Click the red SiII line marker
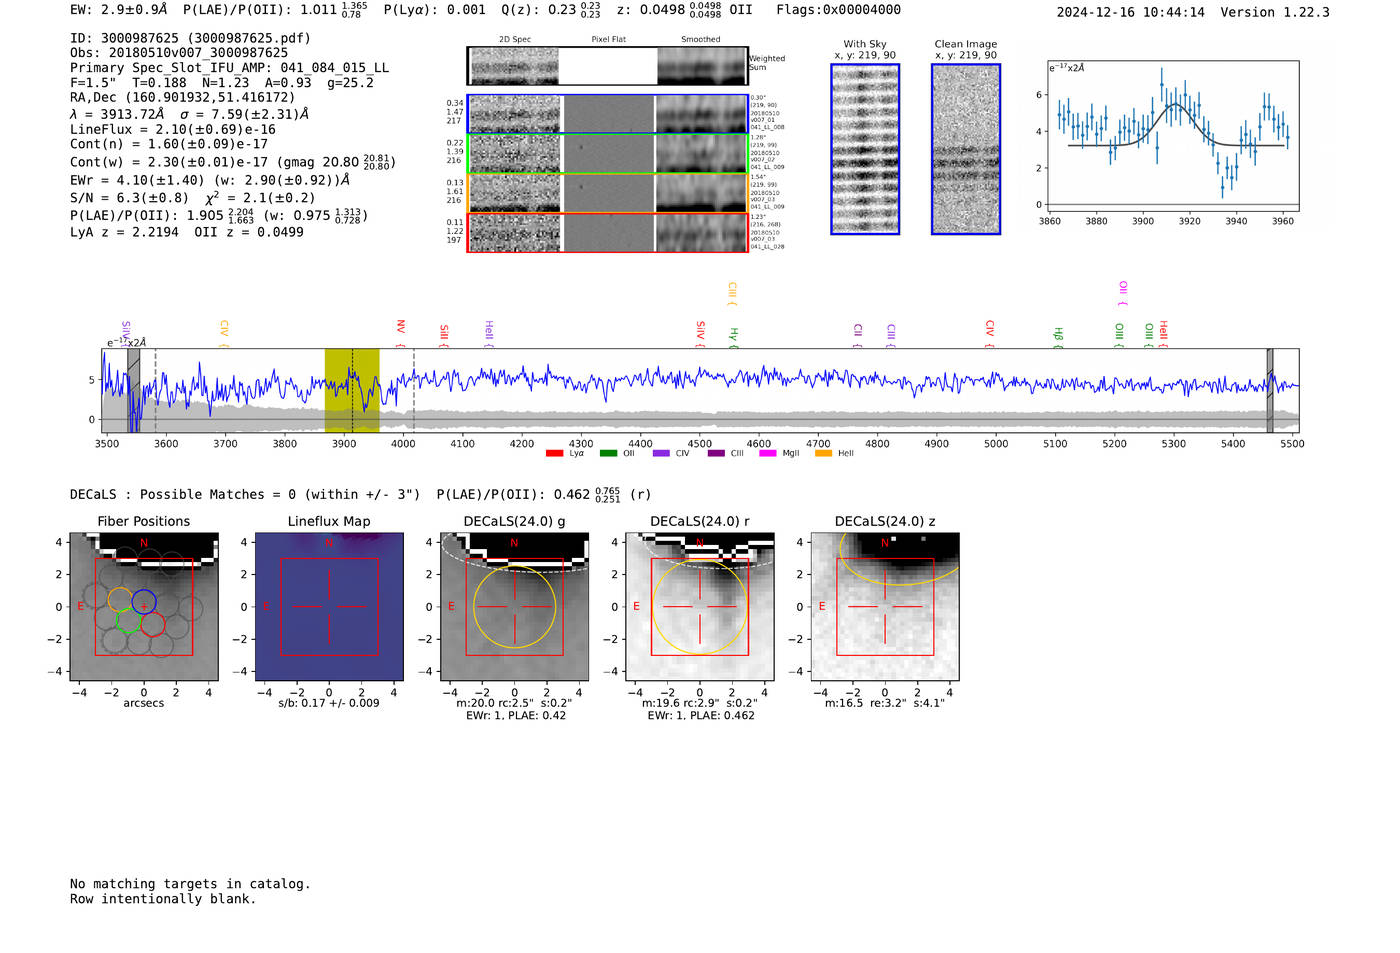The height and width of the screenshot is (953, 1400). (x=444, y=334)
